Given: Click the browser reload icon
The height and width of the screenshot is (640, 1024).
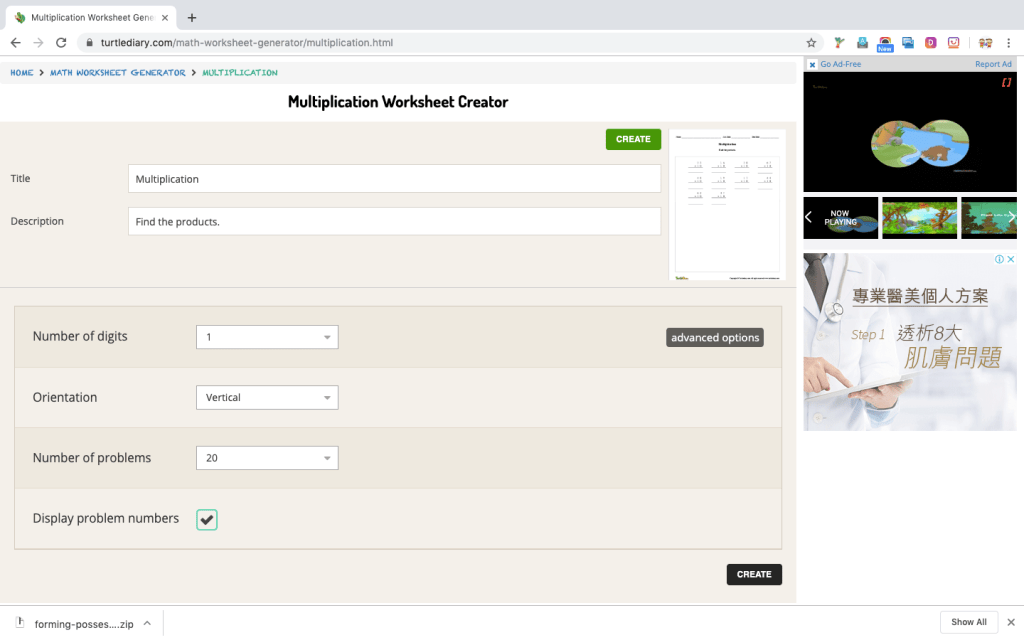Looking at the screenshot, I should (x=61, y=43).
